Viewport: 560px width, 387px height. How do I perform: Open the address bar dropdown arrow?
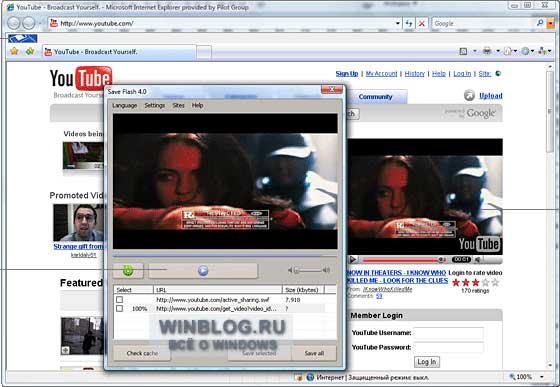[398, 24]
